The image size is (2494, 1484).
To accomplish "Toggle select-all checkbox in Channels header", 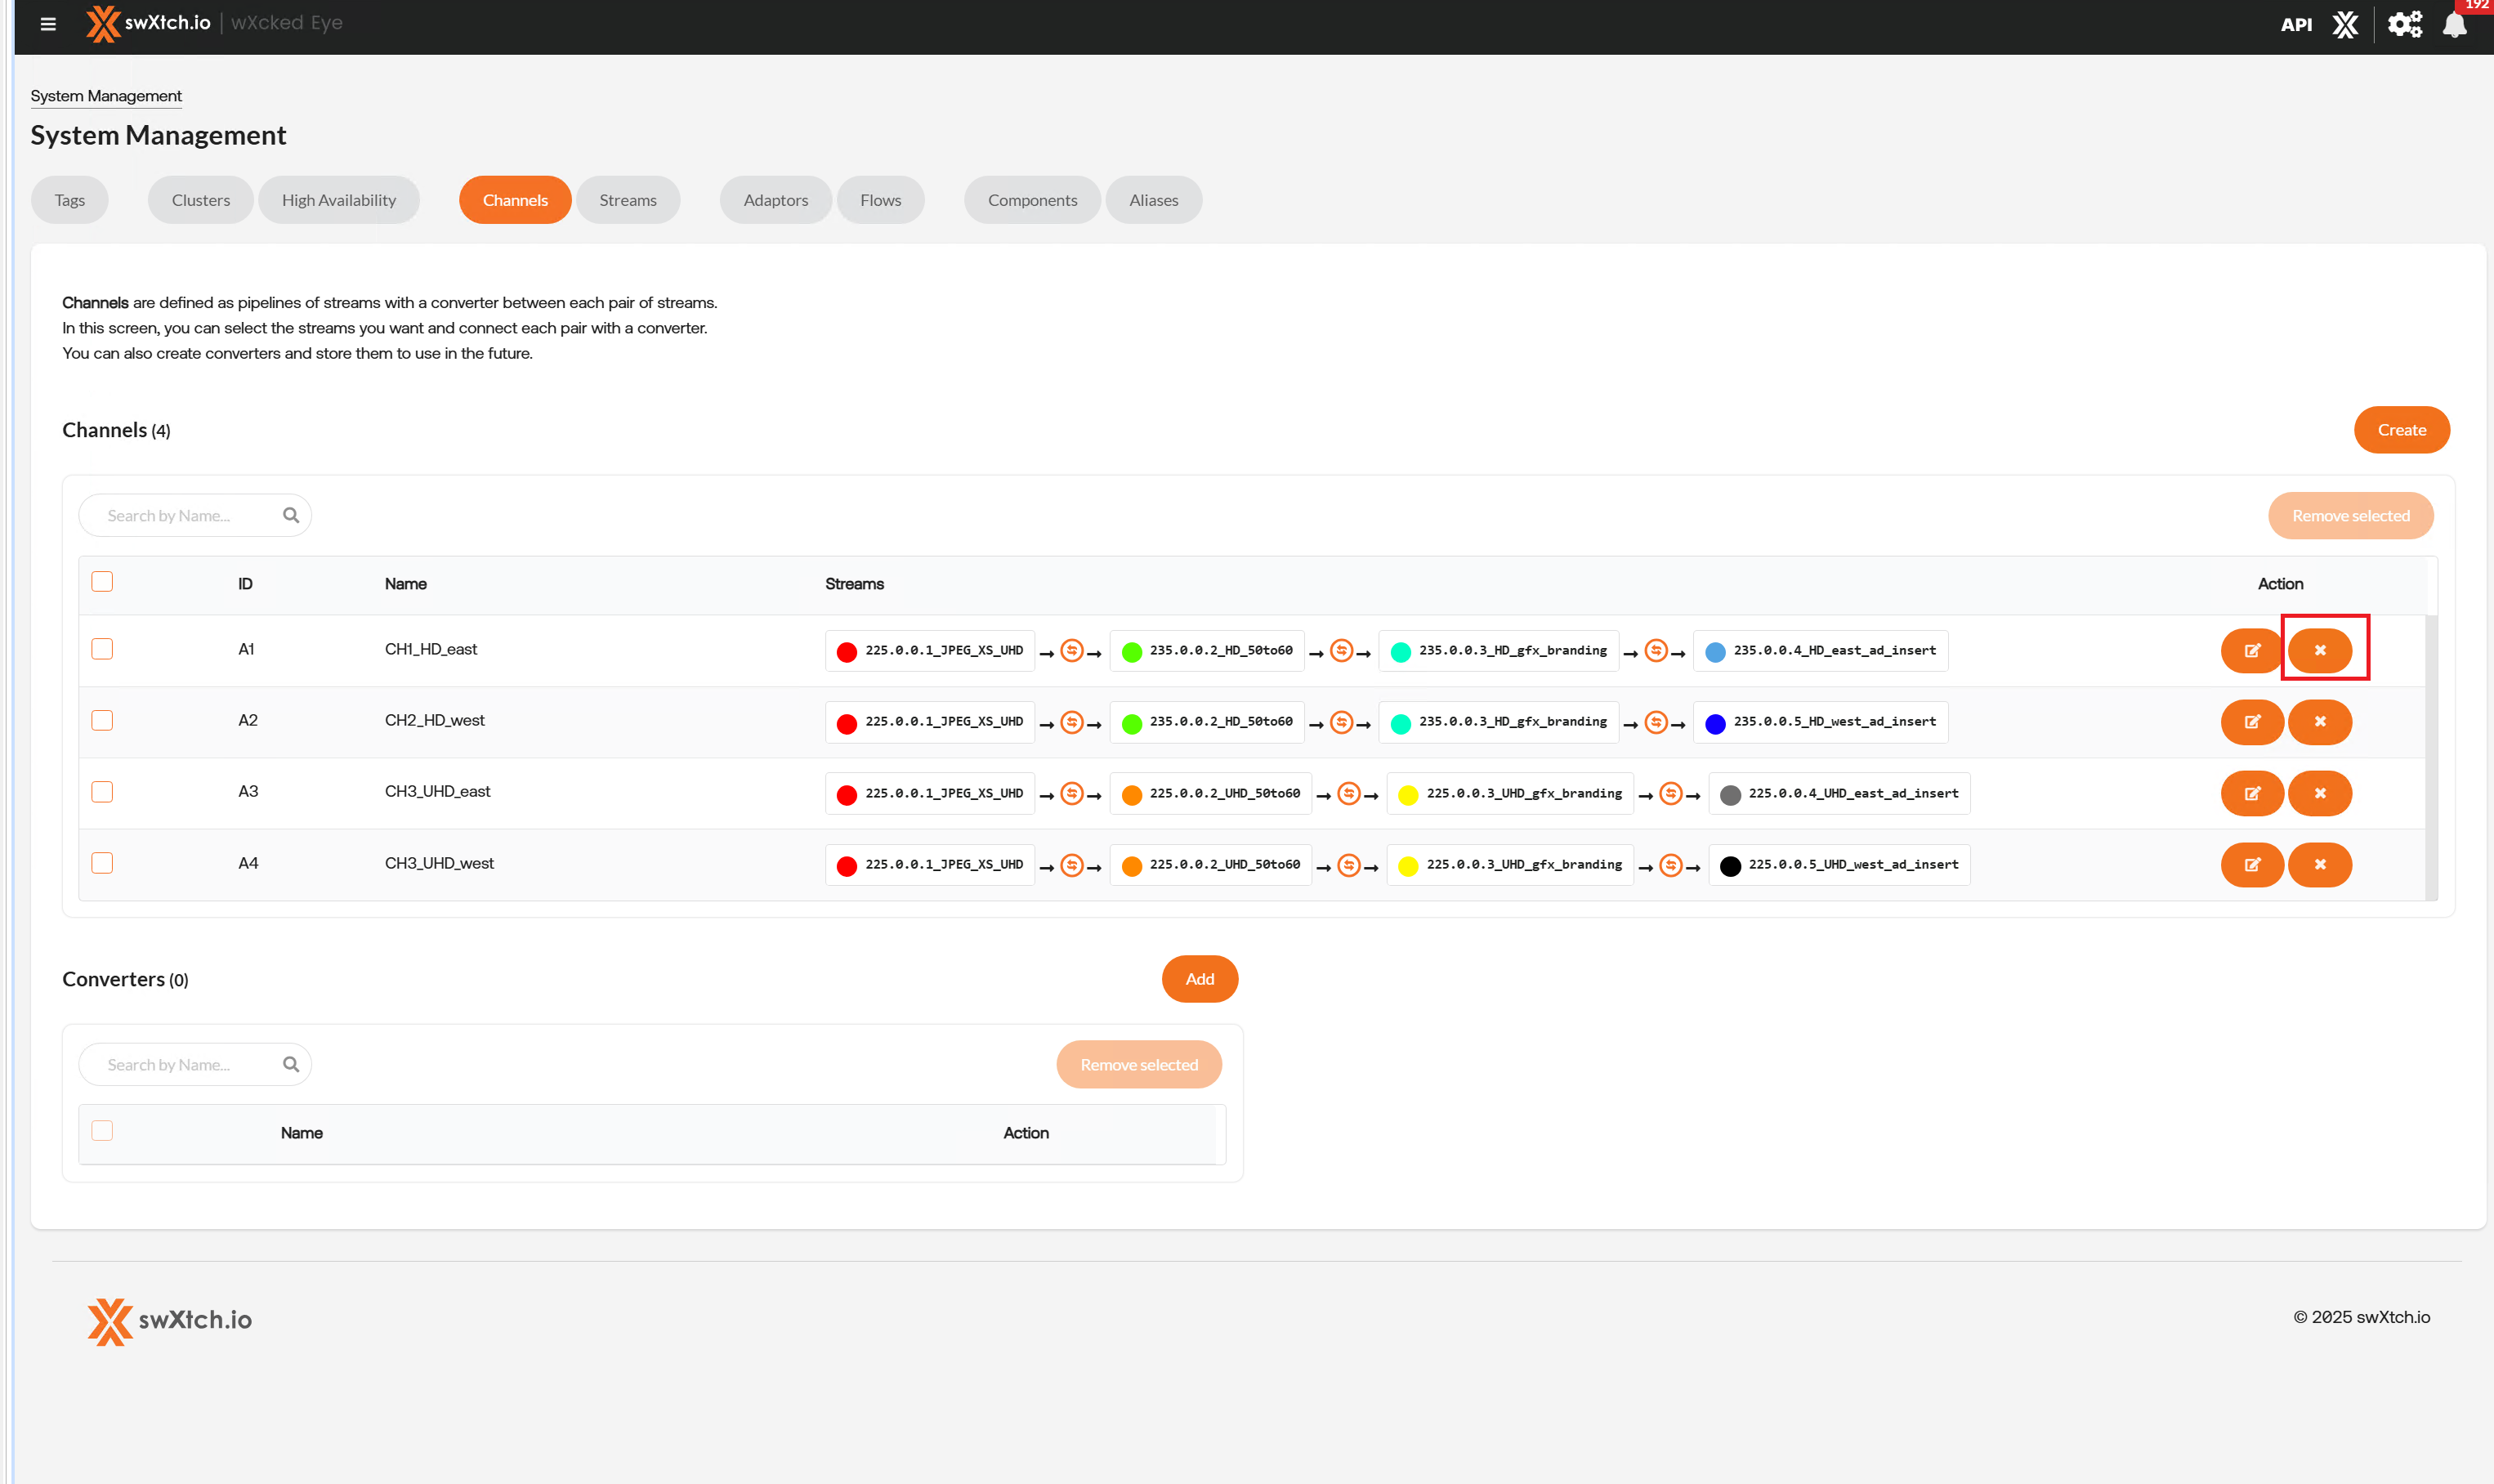I will 102,582.
